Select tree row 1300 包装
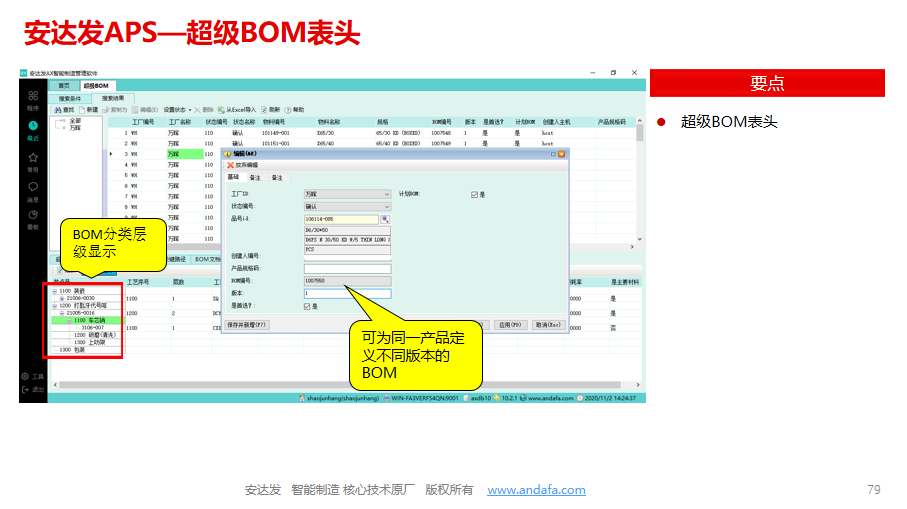Screen dimensions: 907x509 click(72, 349)
